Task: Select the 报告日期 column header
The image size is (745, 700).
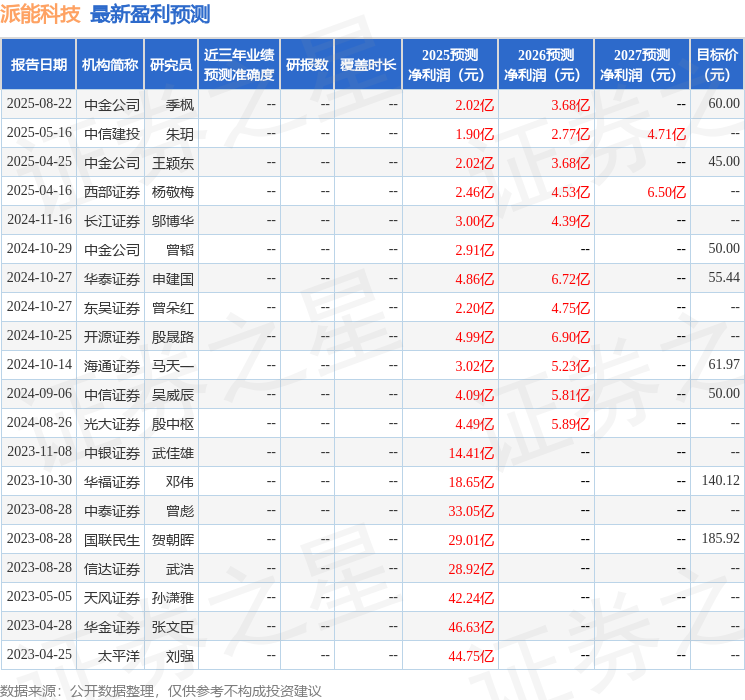Action: tap(39, 65)
